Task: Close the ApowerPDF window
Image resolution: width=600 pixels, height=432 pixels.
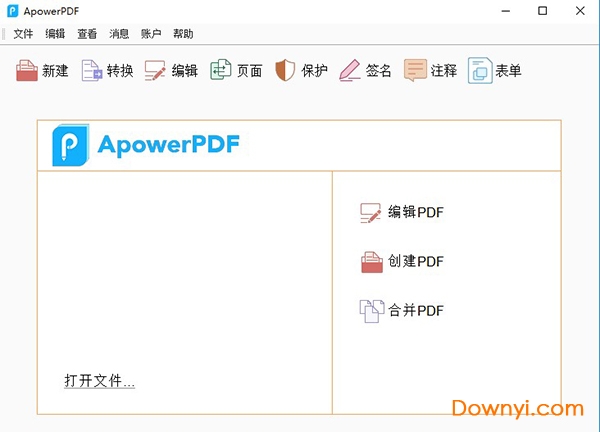Action: (x=580, y=11)
